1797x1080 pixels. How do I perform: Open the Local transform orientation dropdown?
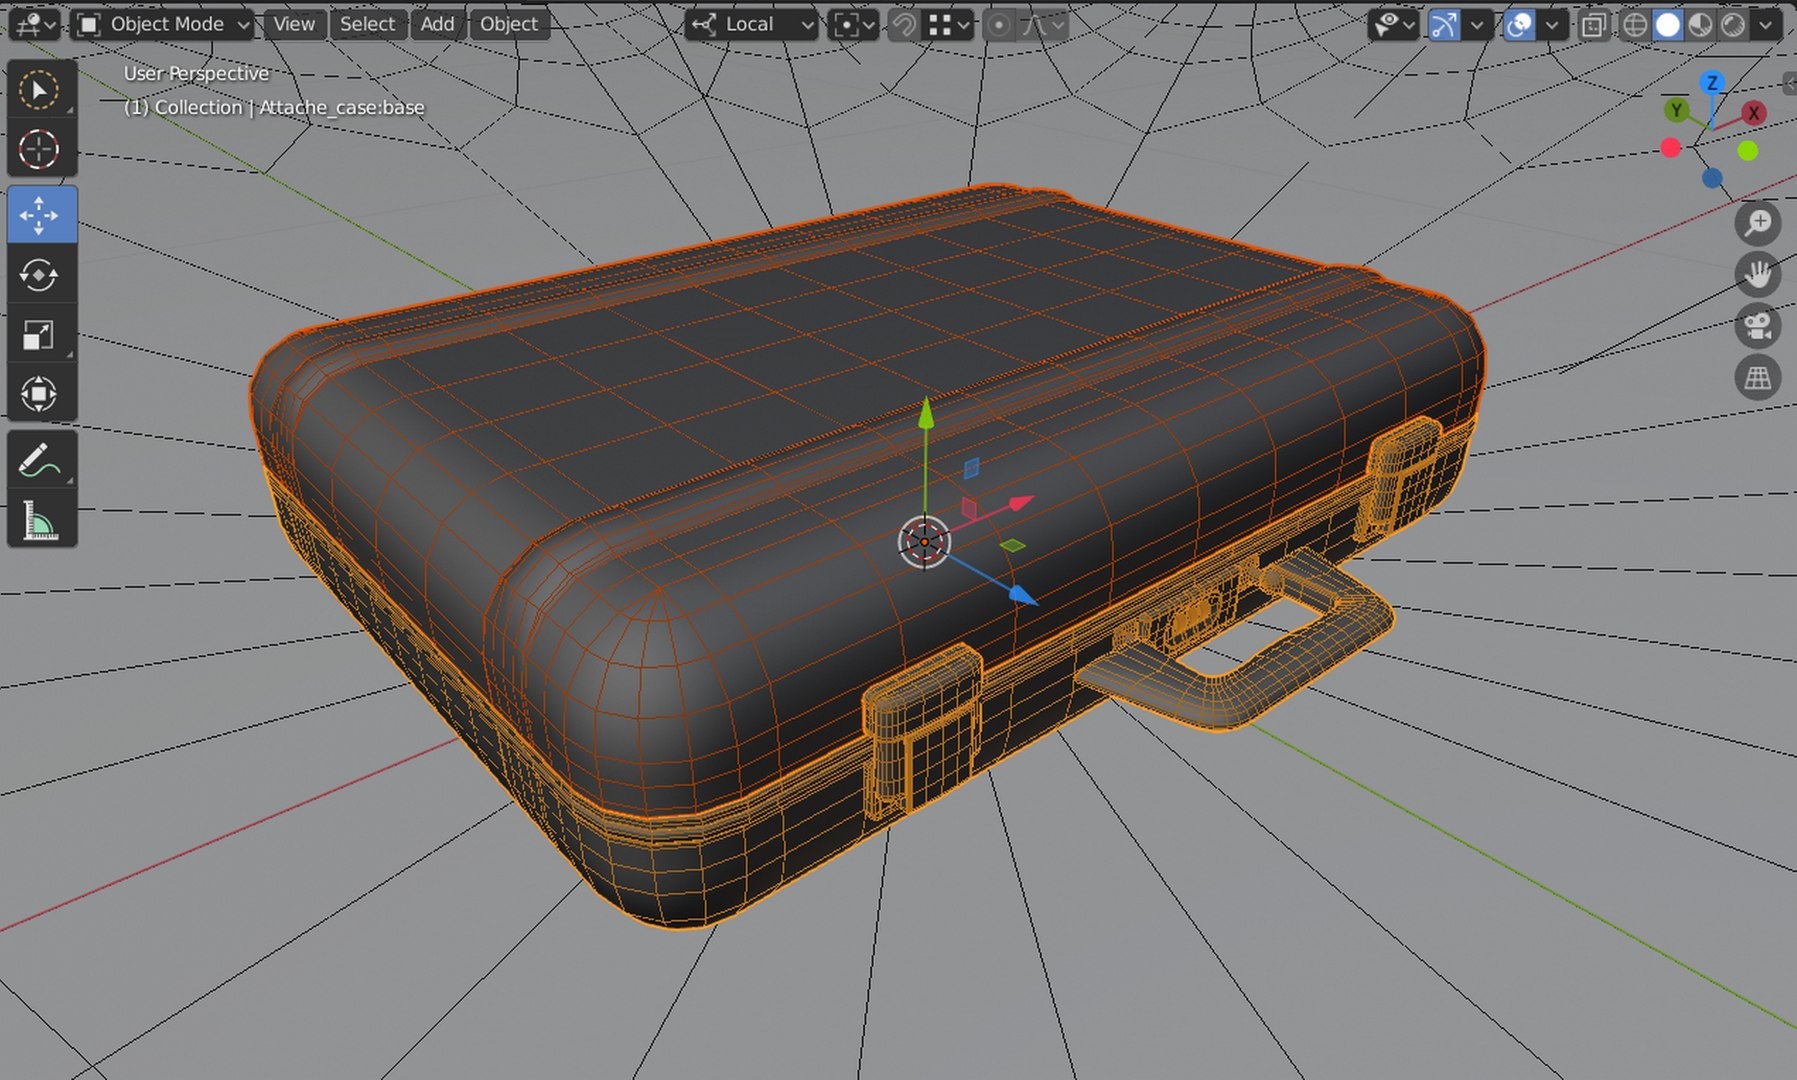(751, 25)
